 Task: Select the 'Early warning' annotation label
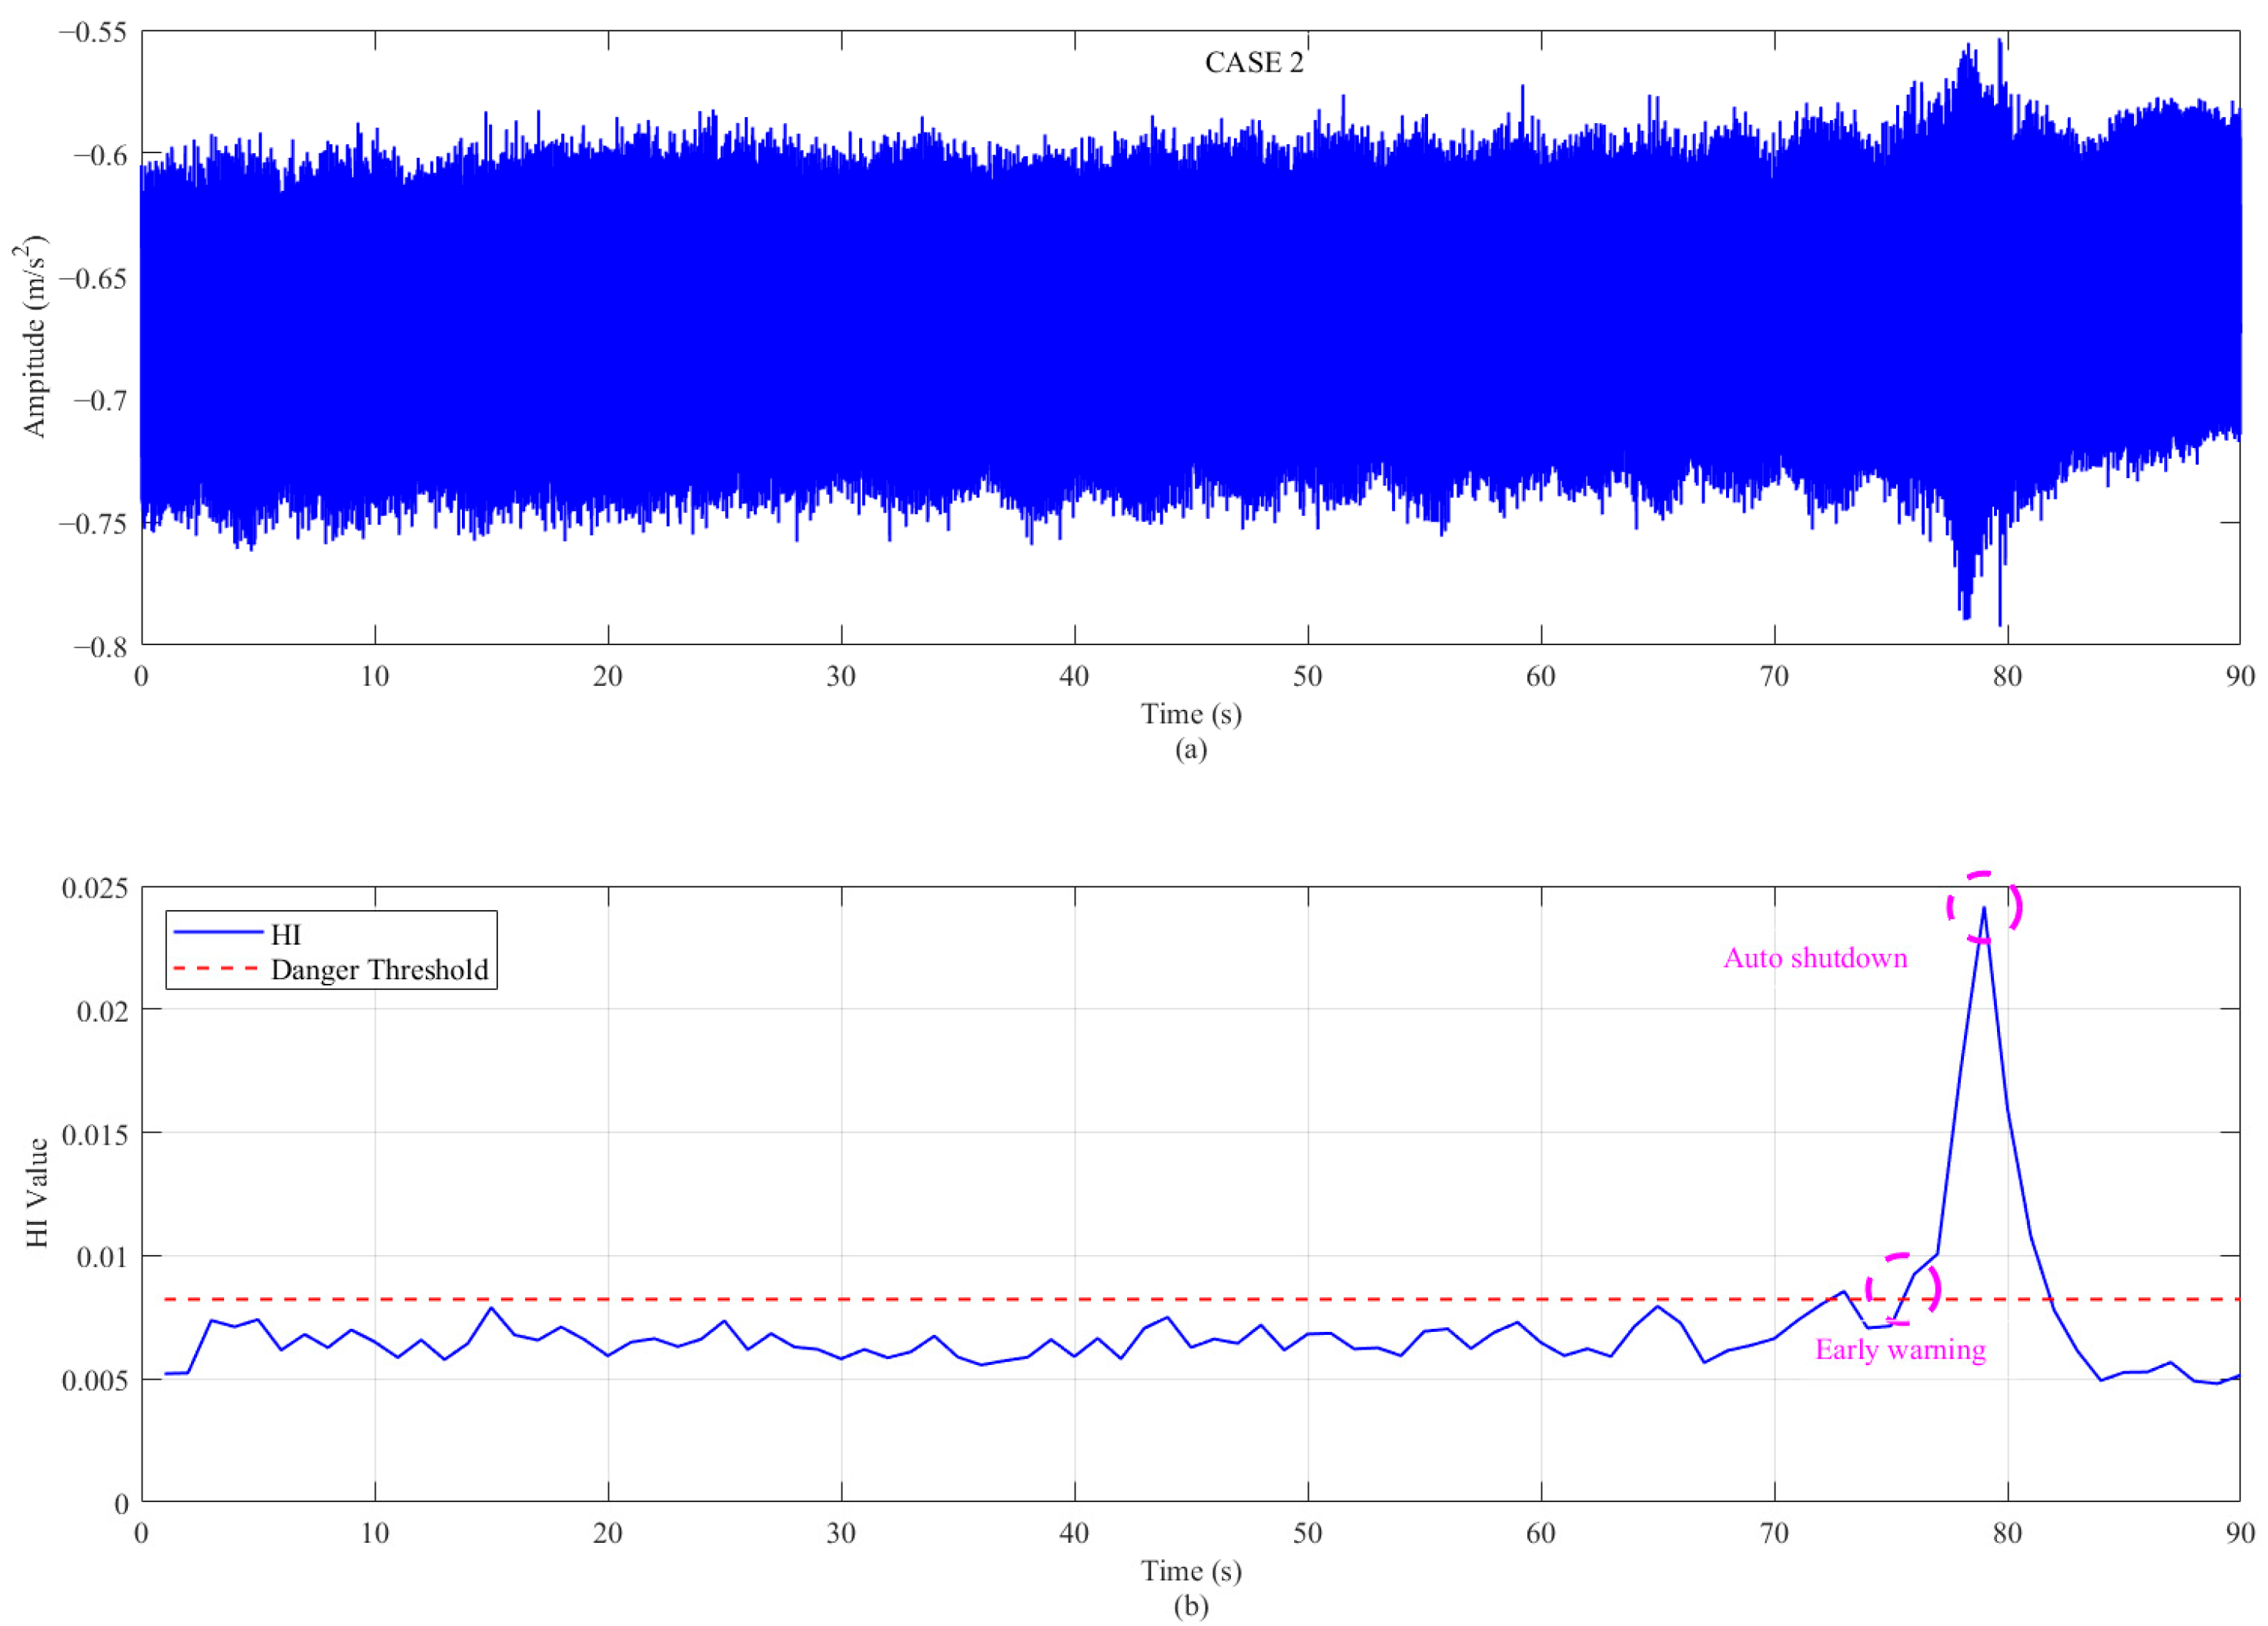pos(1900,1350)
